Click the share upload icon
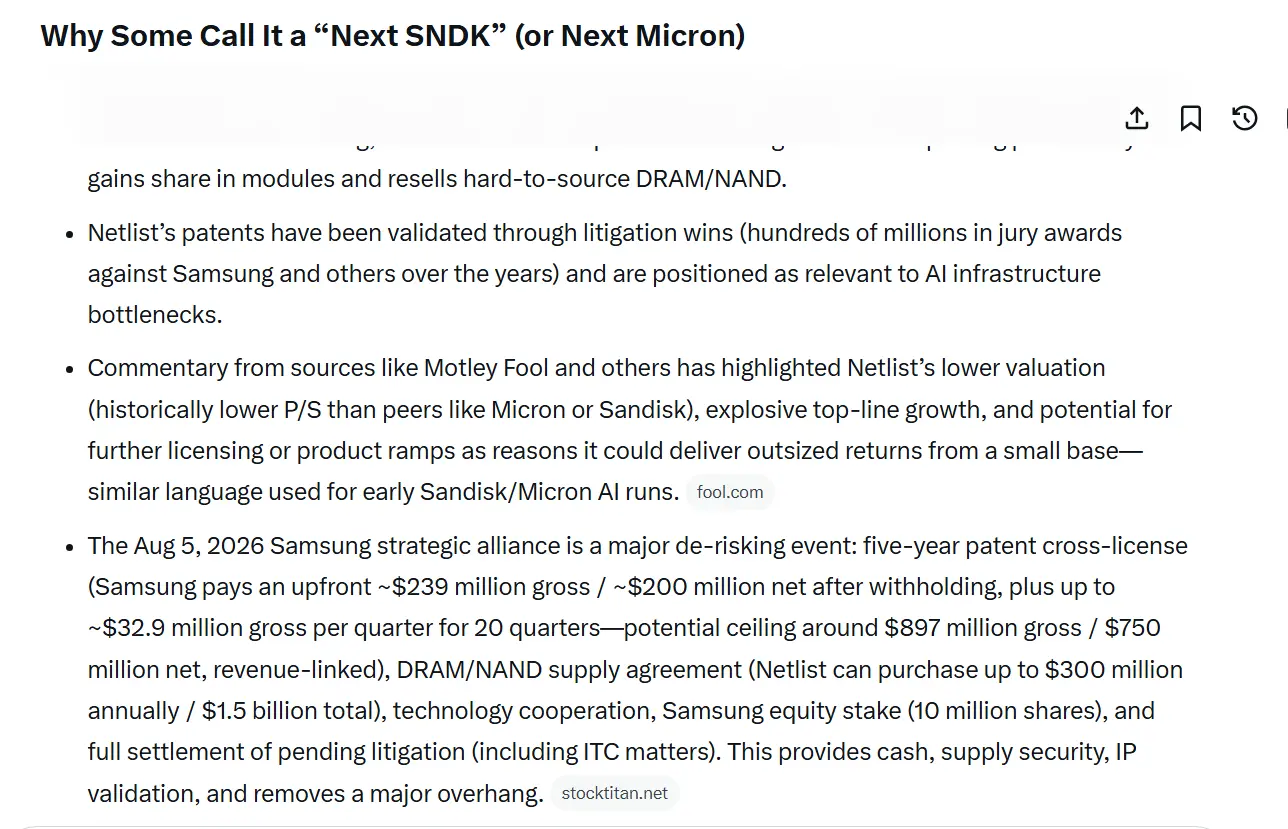This screenshot has height=829, width=1288. point(1137,118)
